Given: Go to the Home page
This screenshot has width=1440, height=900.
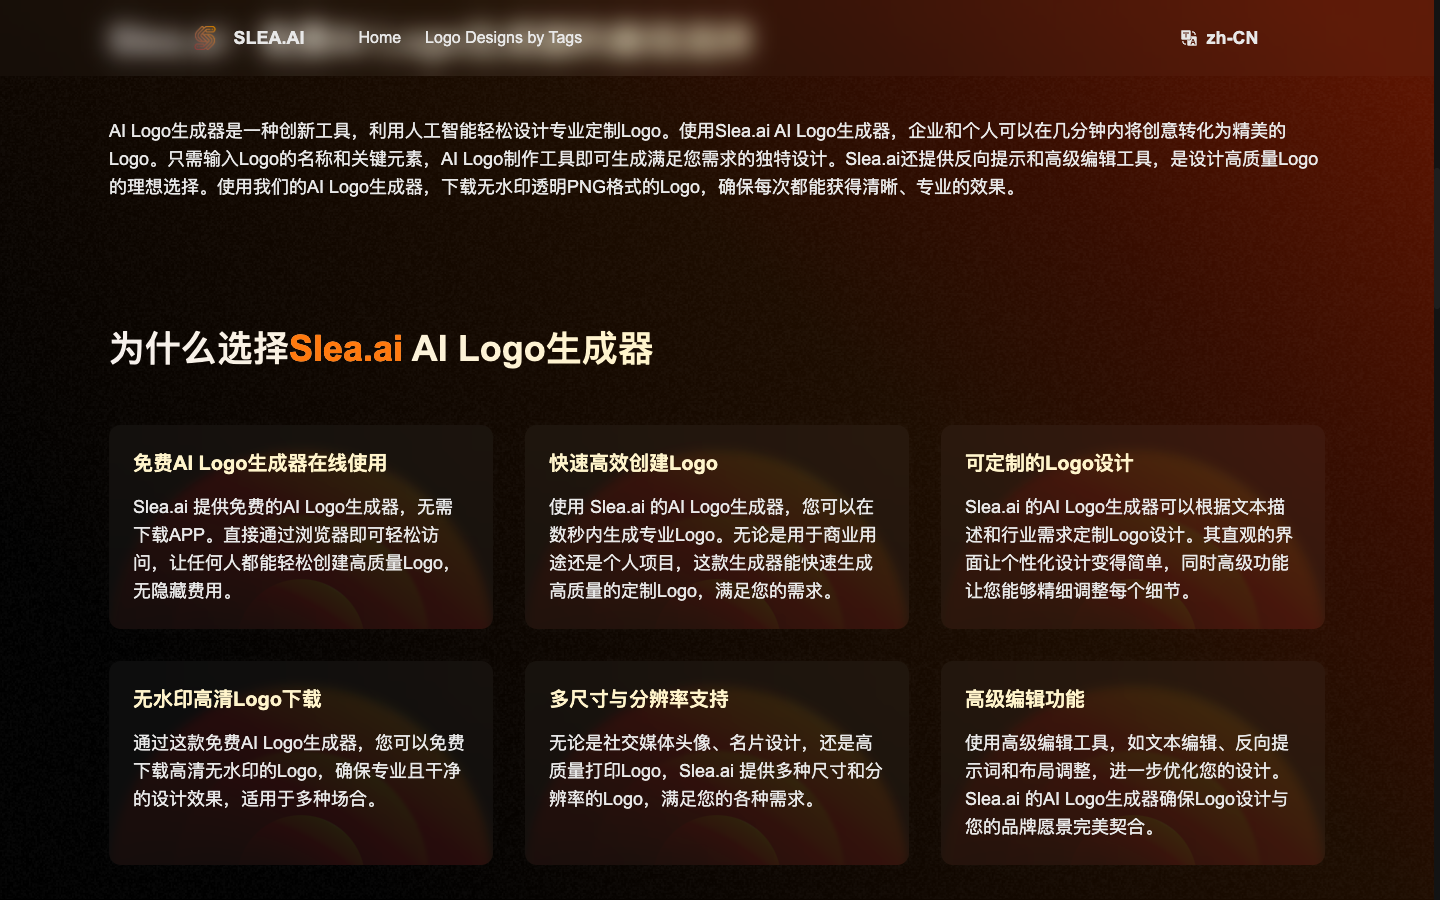Looking at the screenshot, I should click(x=380, y=38).
